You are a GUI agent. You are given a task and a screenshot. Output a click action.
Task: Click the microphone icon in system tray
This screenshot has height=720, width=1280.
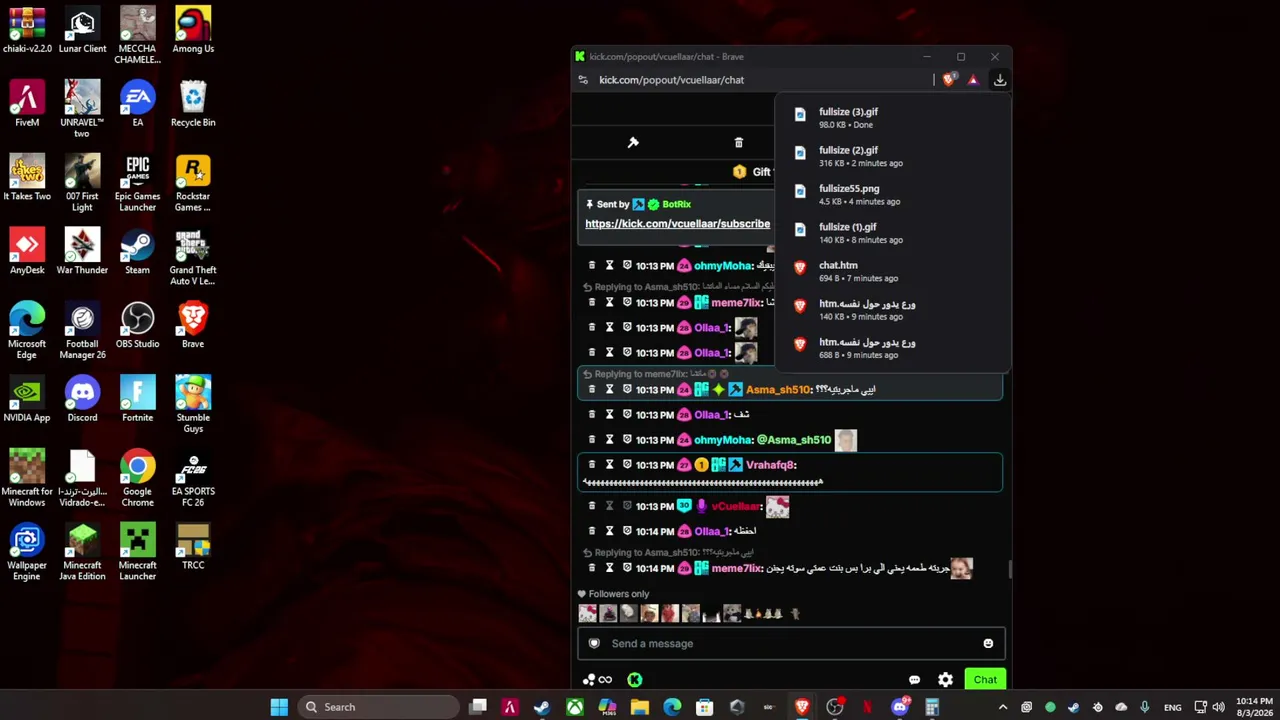pyautogui.click(x=1145, y=707)
